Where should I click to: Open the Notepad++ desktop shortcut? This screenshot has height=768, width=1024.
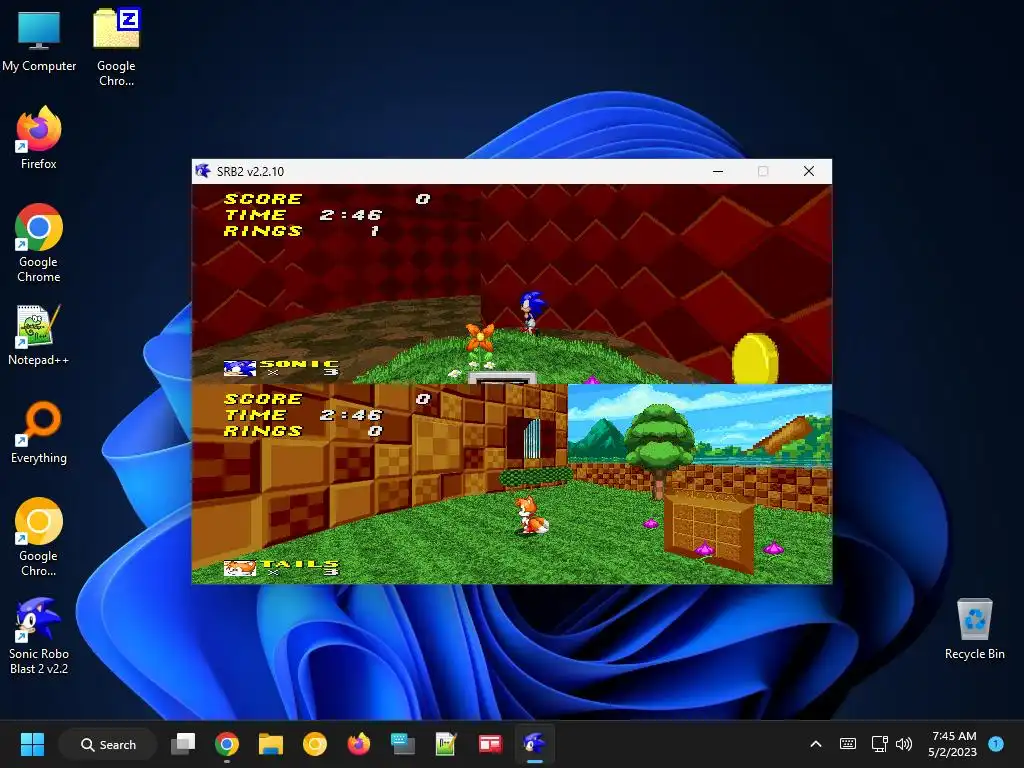point(39,335)
